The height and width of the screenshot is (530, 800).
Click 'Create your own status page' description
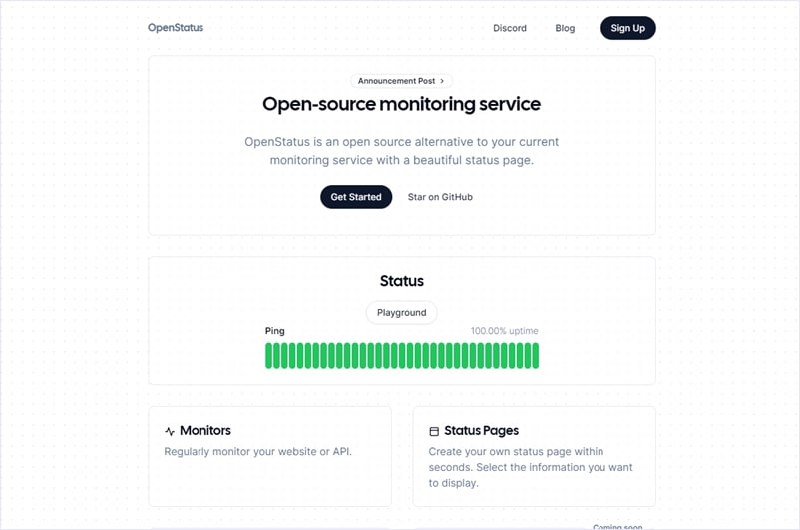pos(531,467)
